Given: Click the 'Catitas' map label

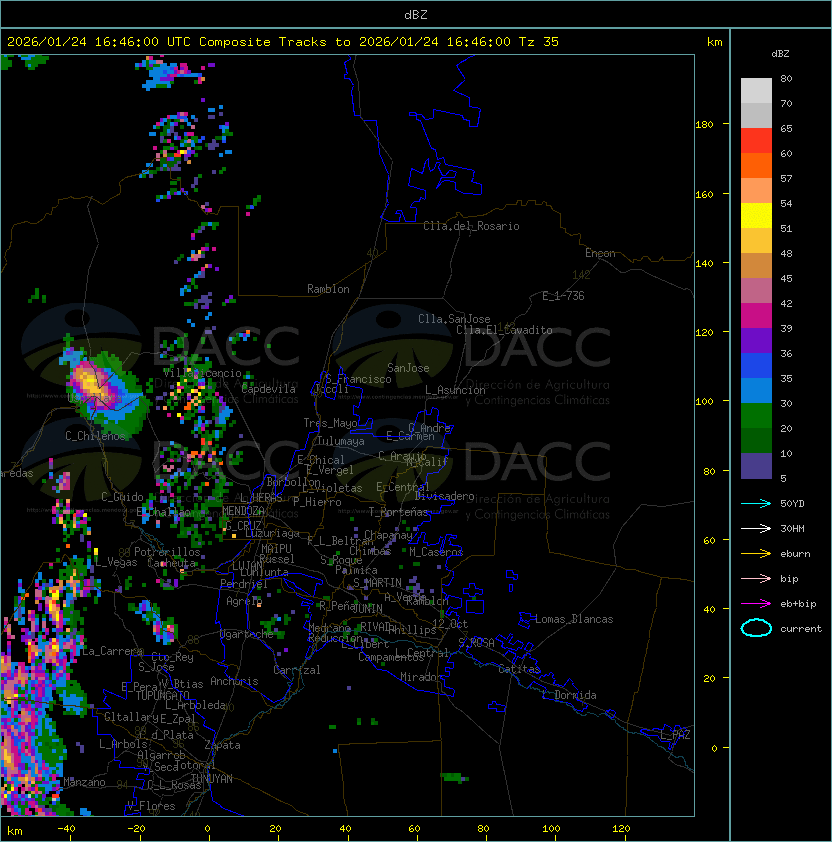Looking at the screenshot, I should click(x=519, y=669).
